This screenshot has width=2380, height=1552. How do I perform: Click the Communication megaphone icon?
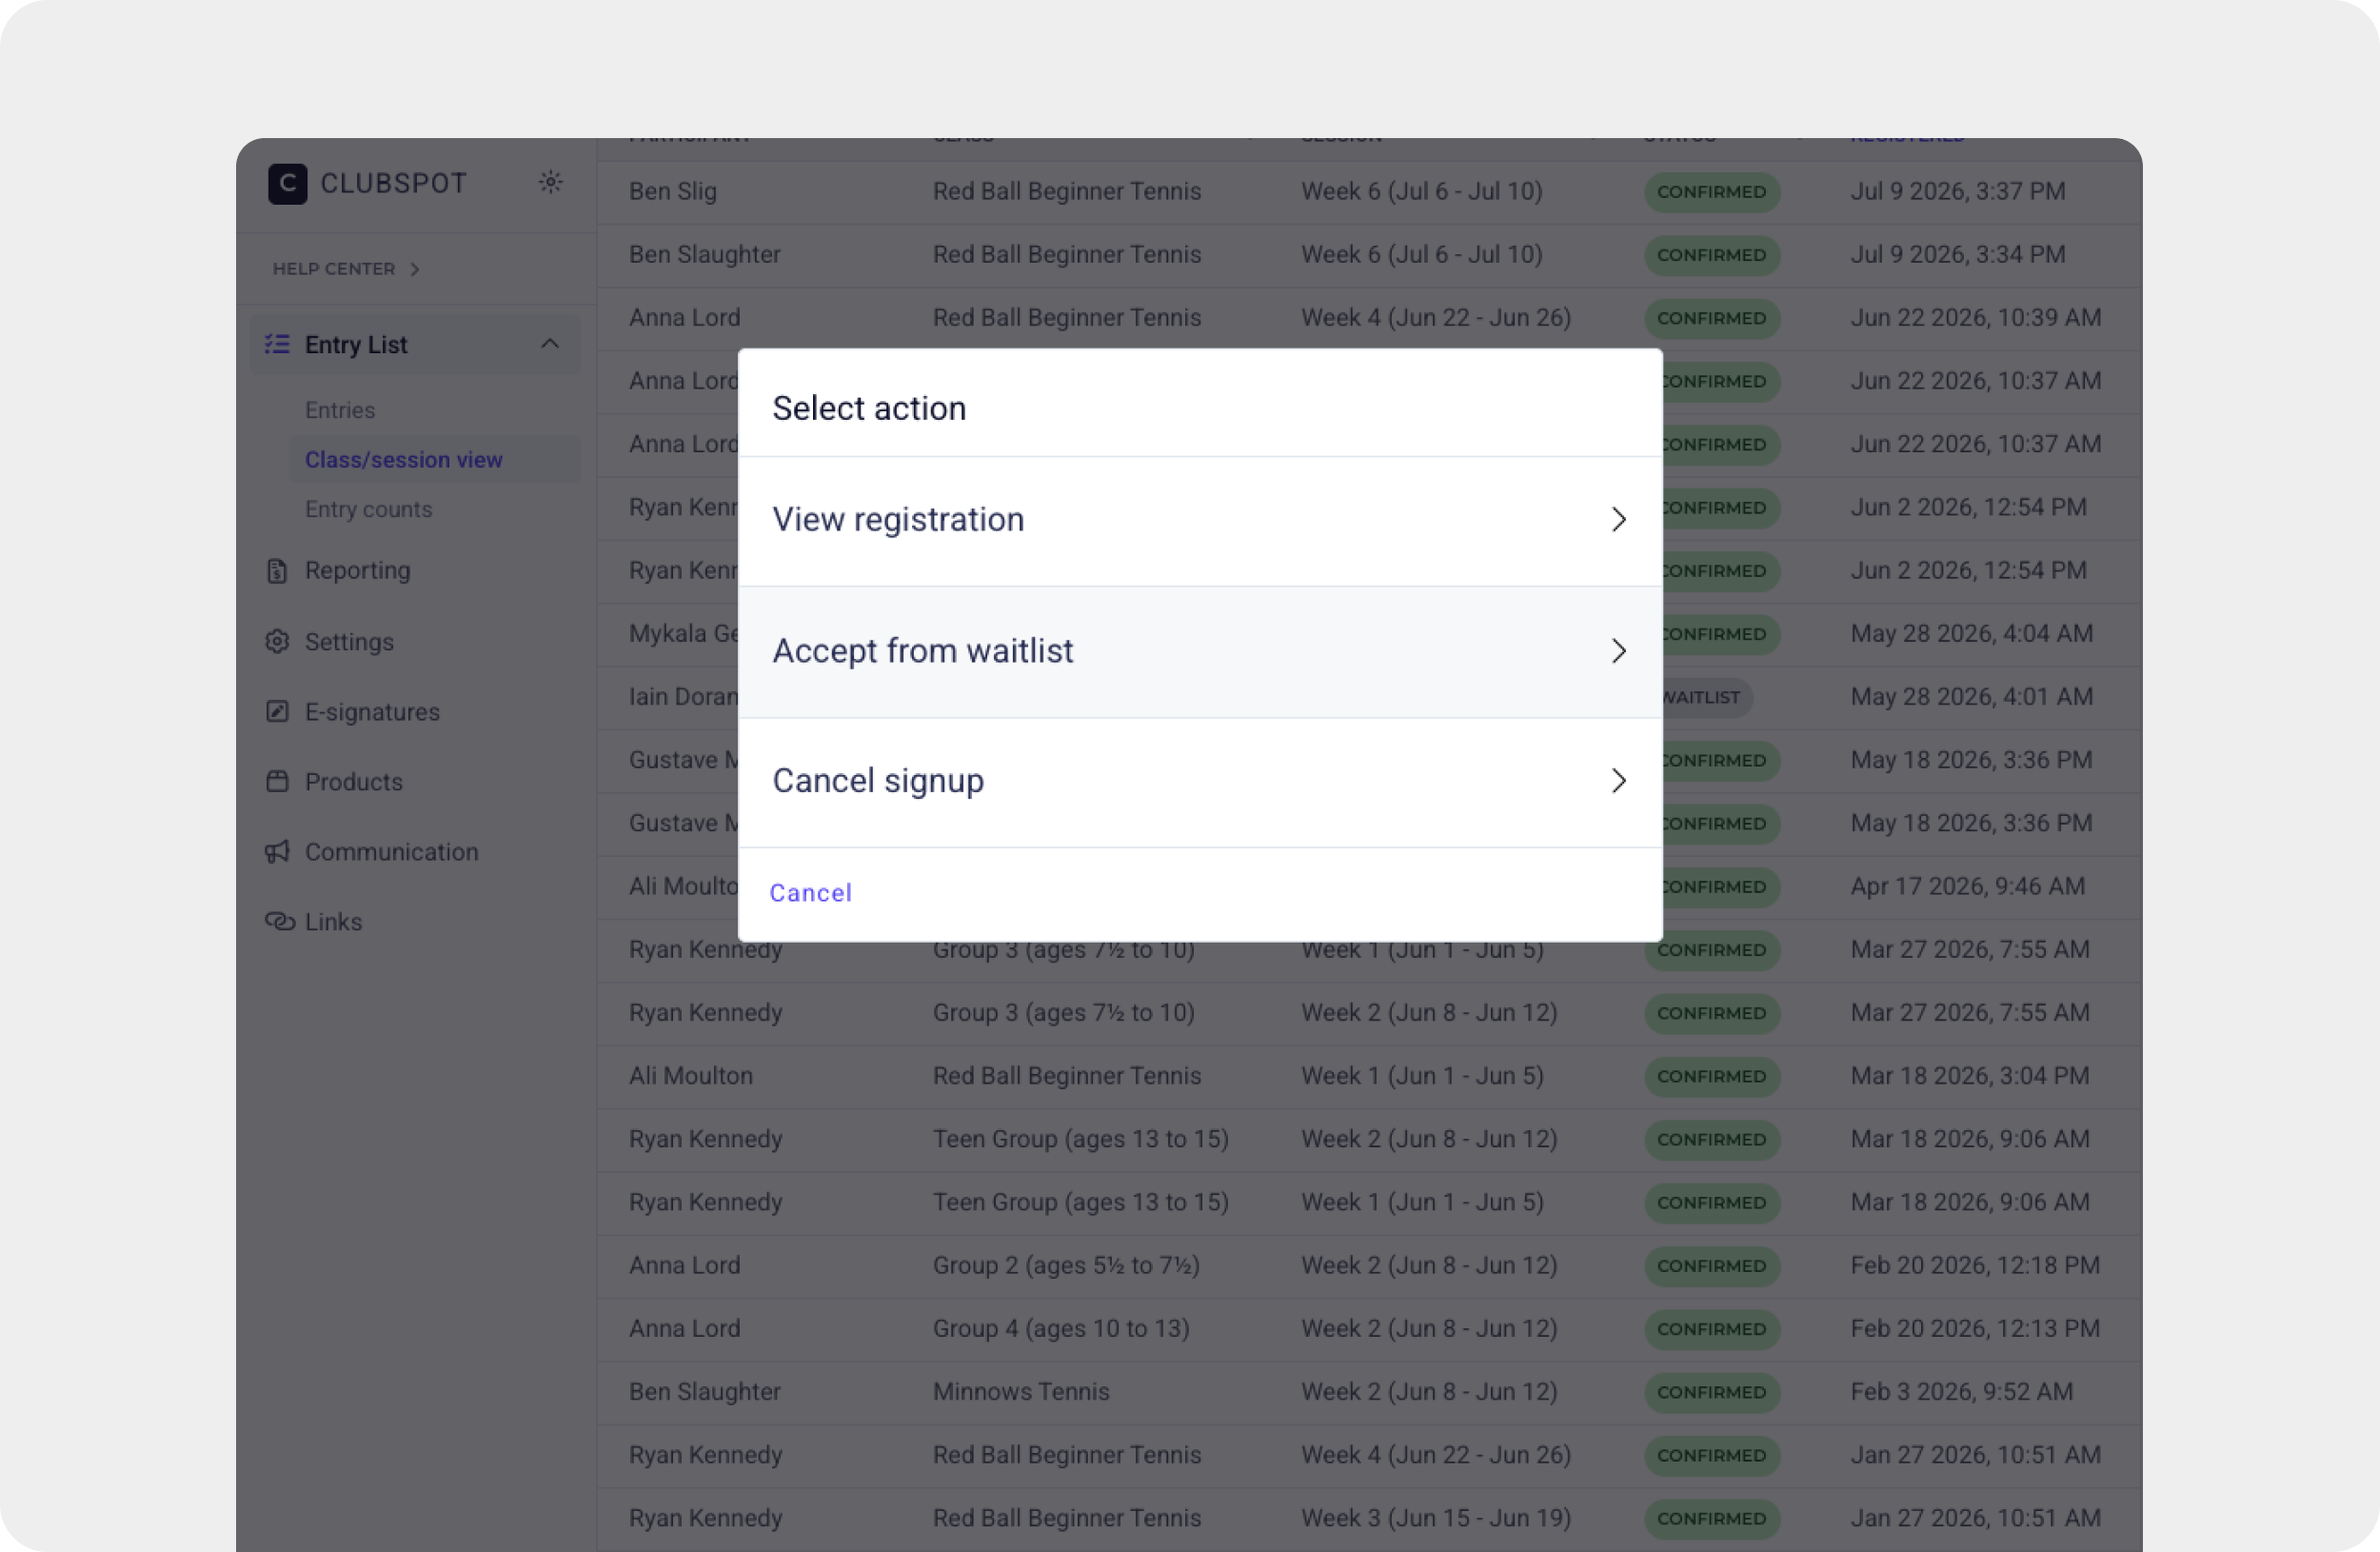277,851
